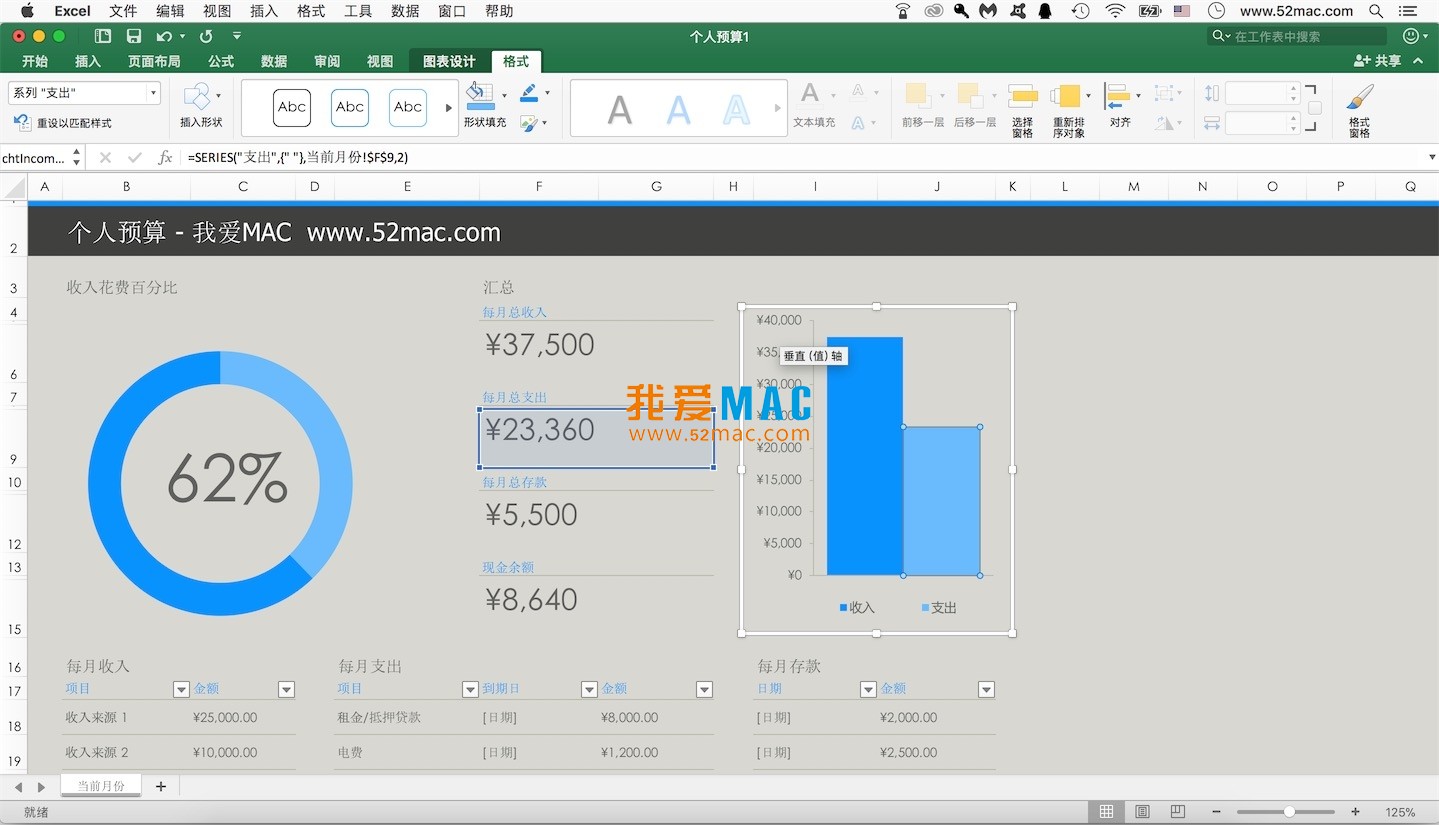1439x825 pixels.
Task: Redo with the circular arrow icon
Action: click(x=206, y=36)
